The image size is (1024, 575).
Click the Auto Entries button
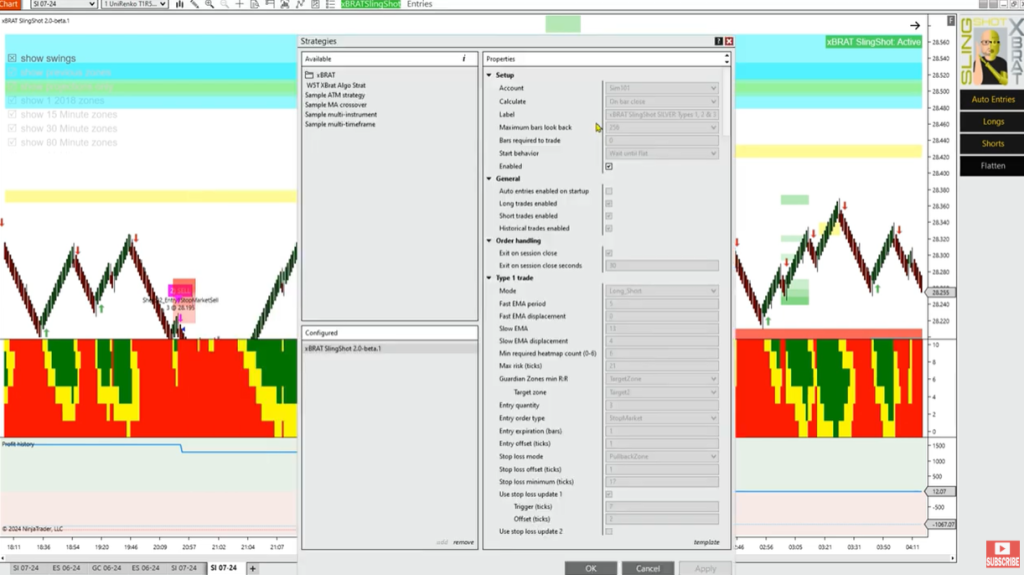993,99
